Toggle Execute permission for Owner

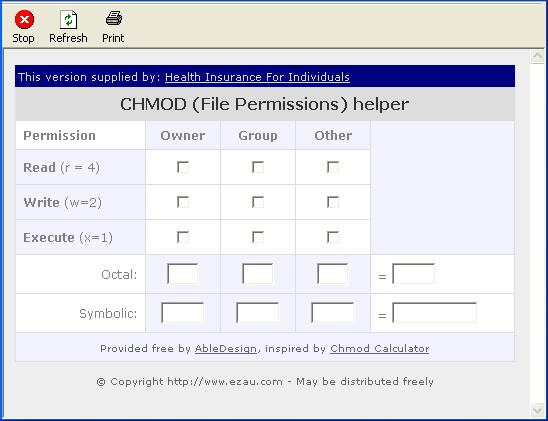click(x=183, y=237)
